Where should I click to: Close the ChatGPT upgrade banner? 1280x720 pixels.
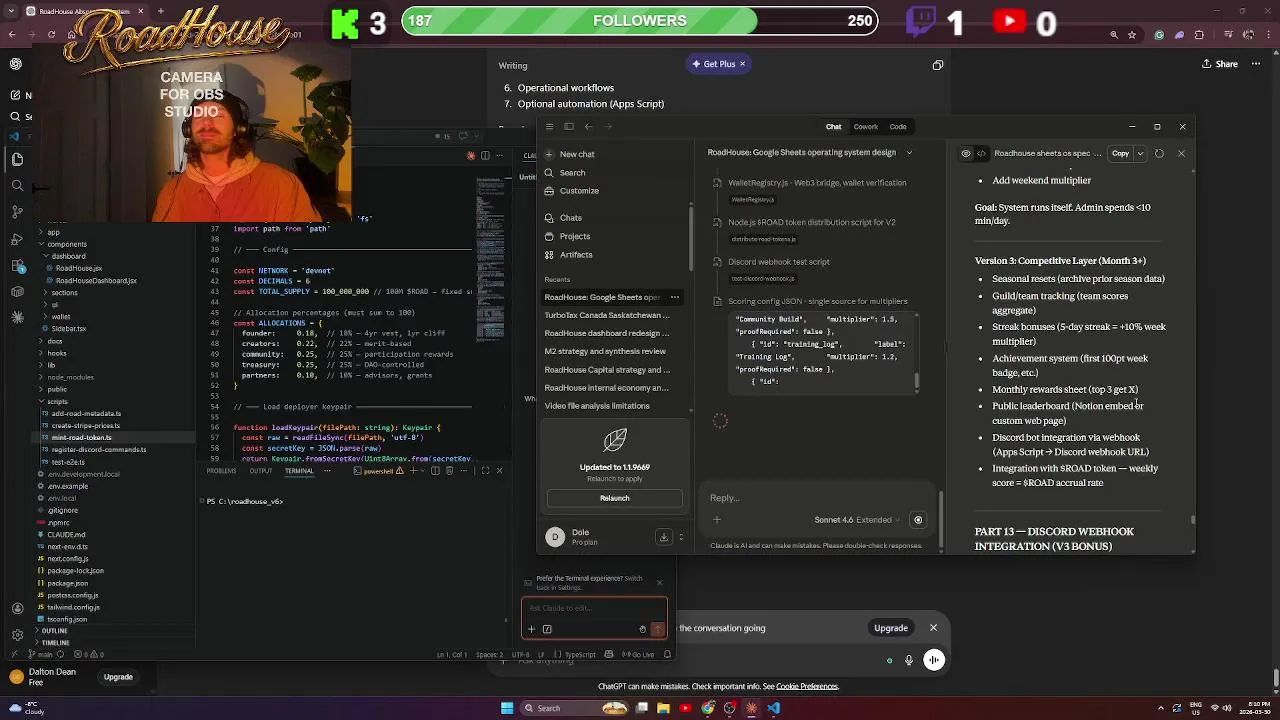pos(933,628)
